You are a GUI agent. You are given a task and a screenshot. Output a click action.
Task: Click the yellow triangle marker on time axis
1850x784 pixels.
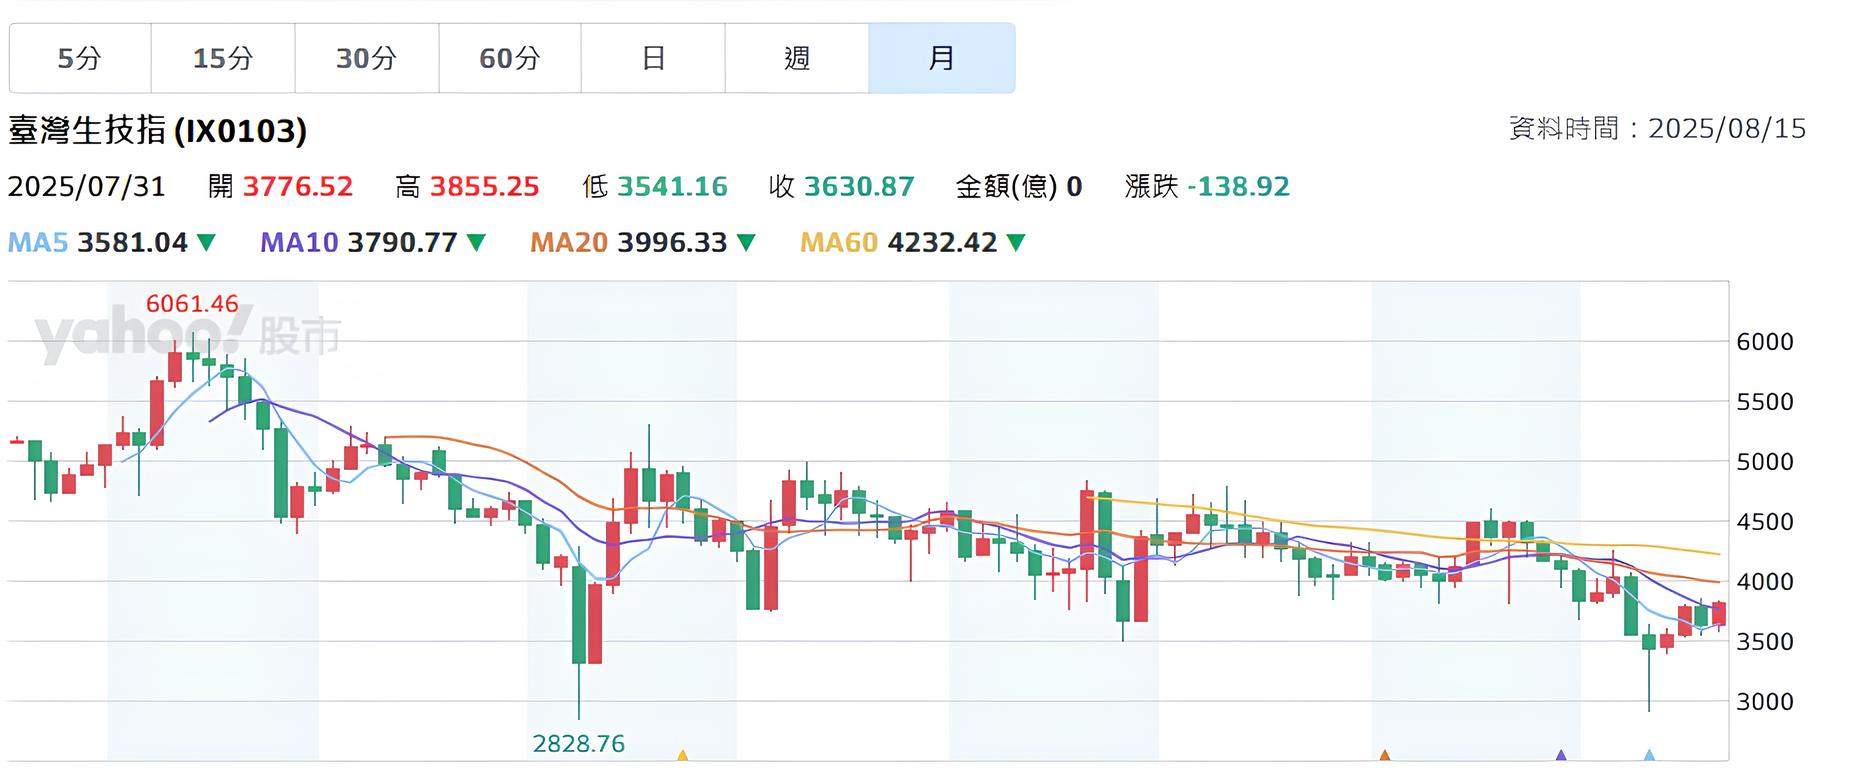point(682,756)
